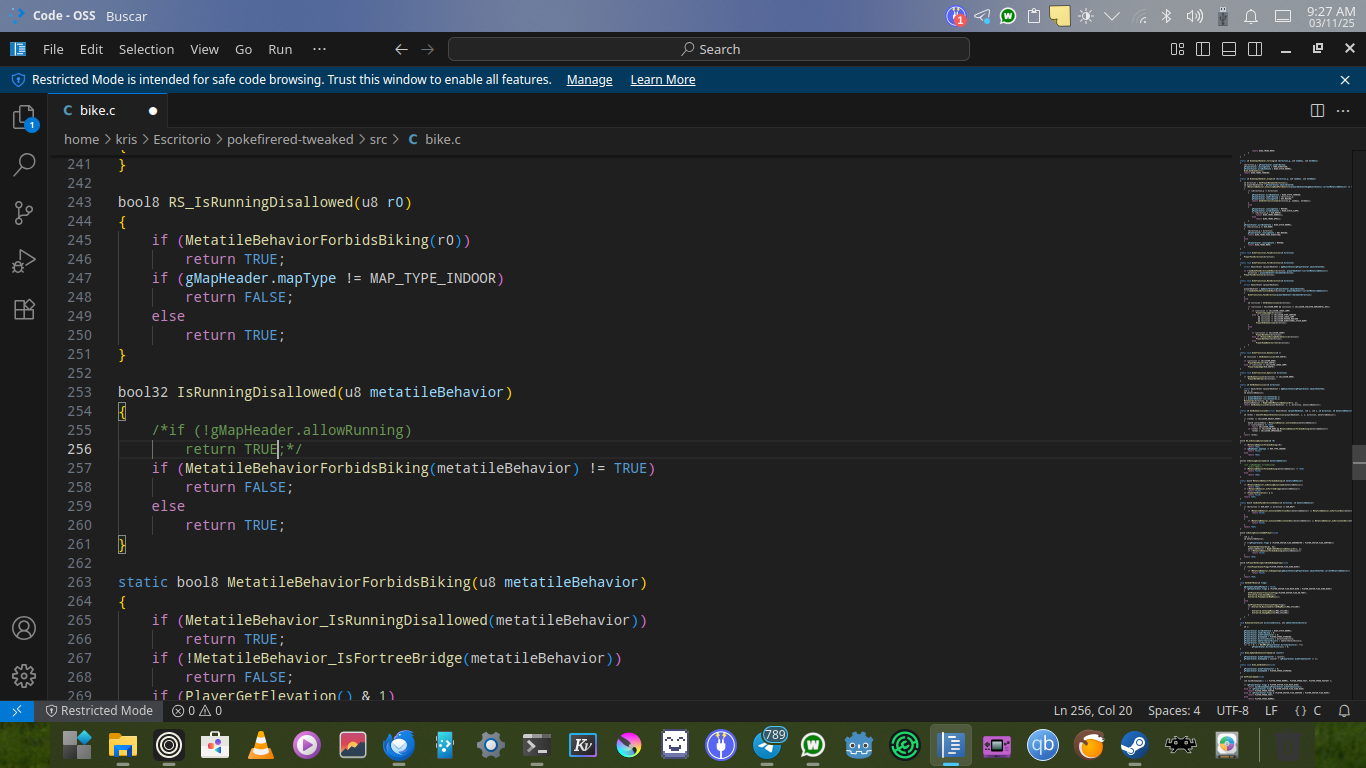Select the bike.c editor tab
The width and height of the screenshot is (1366, 768).
pyautogui.click(x=97, y=110)
